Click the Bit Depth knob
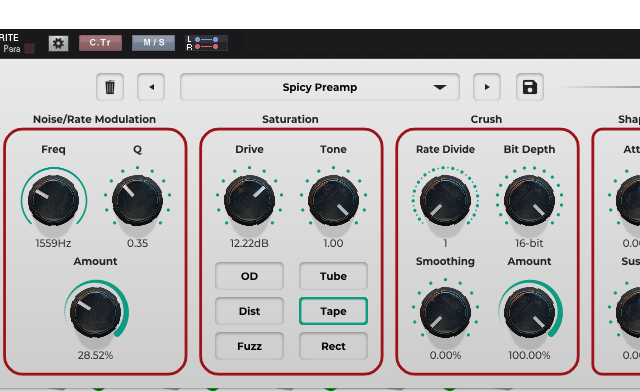The height and width of the screenshot is (392, 640). pyautogui.click(x=529, y=200)
